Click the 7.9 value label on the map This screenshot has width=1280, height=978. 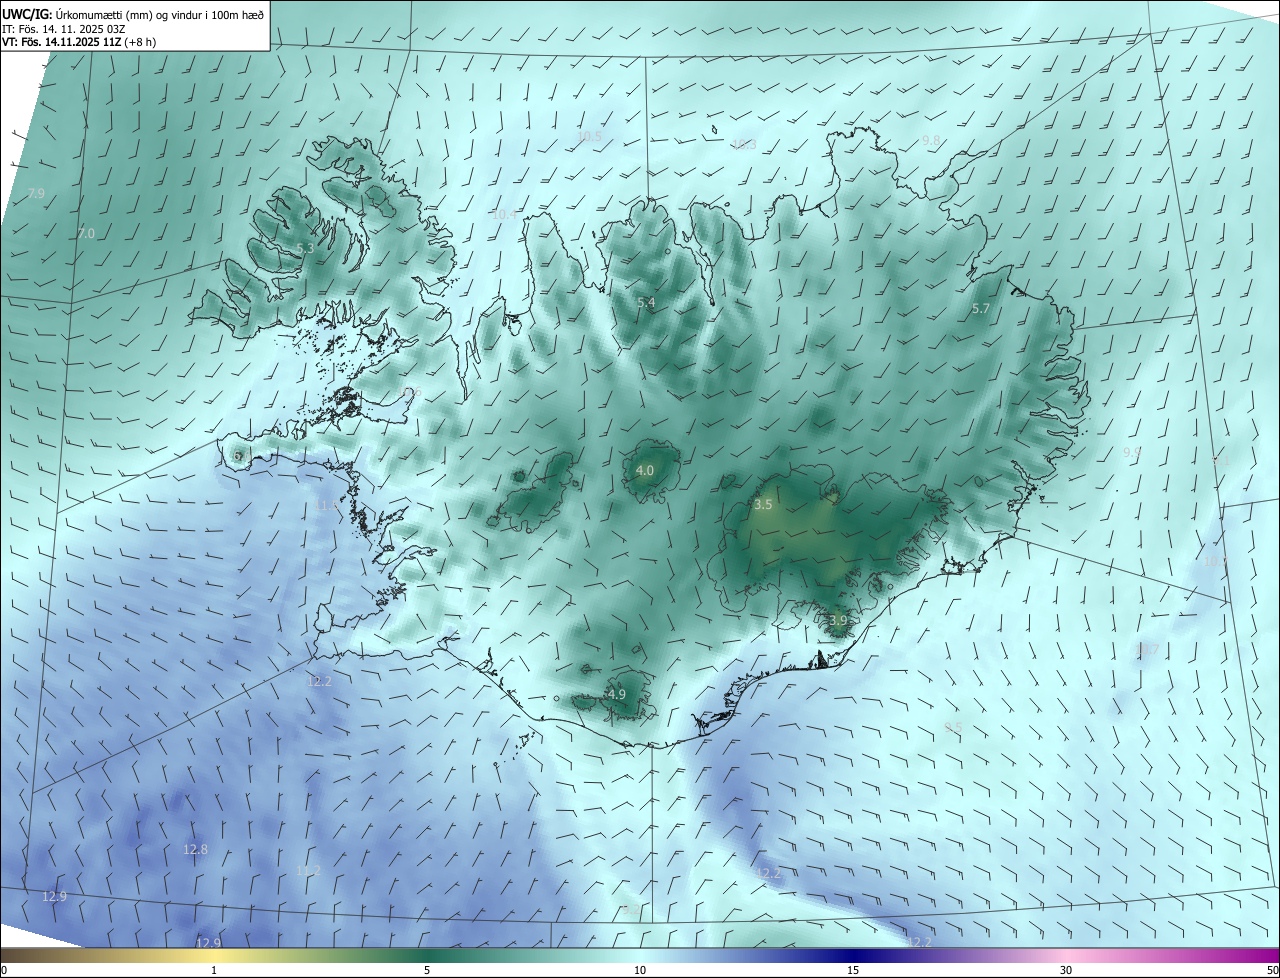36,193
